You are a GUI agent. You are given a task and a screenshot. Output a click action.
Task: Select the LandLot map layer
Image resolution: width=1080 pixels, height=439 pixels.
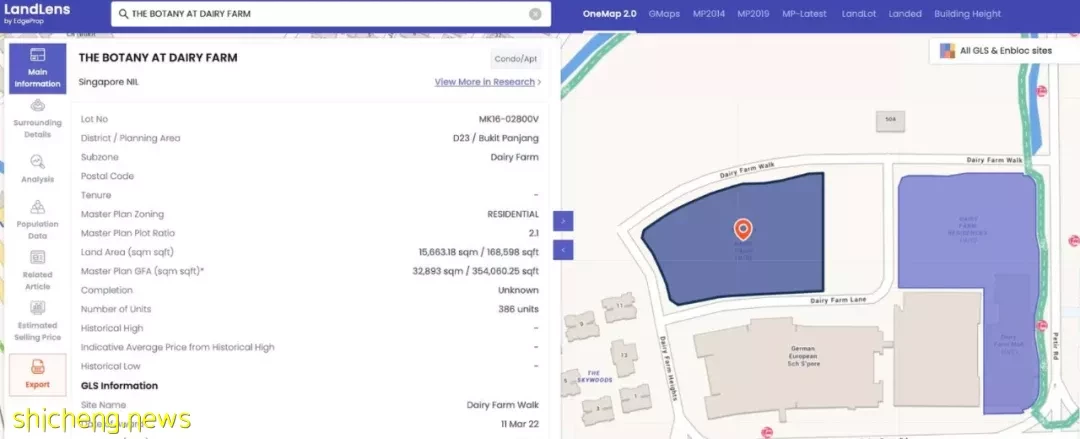pyautogui.click(x=859, y=14)
